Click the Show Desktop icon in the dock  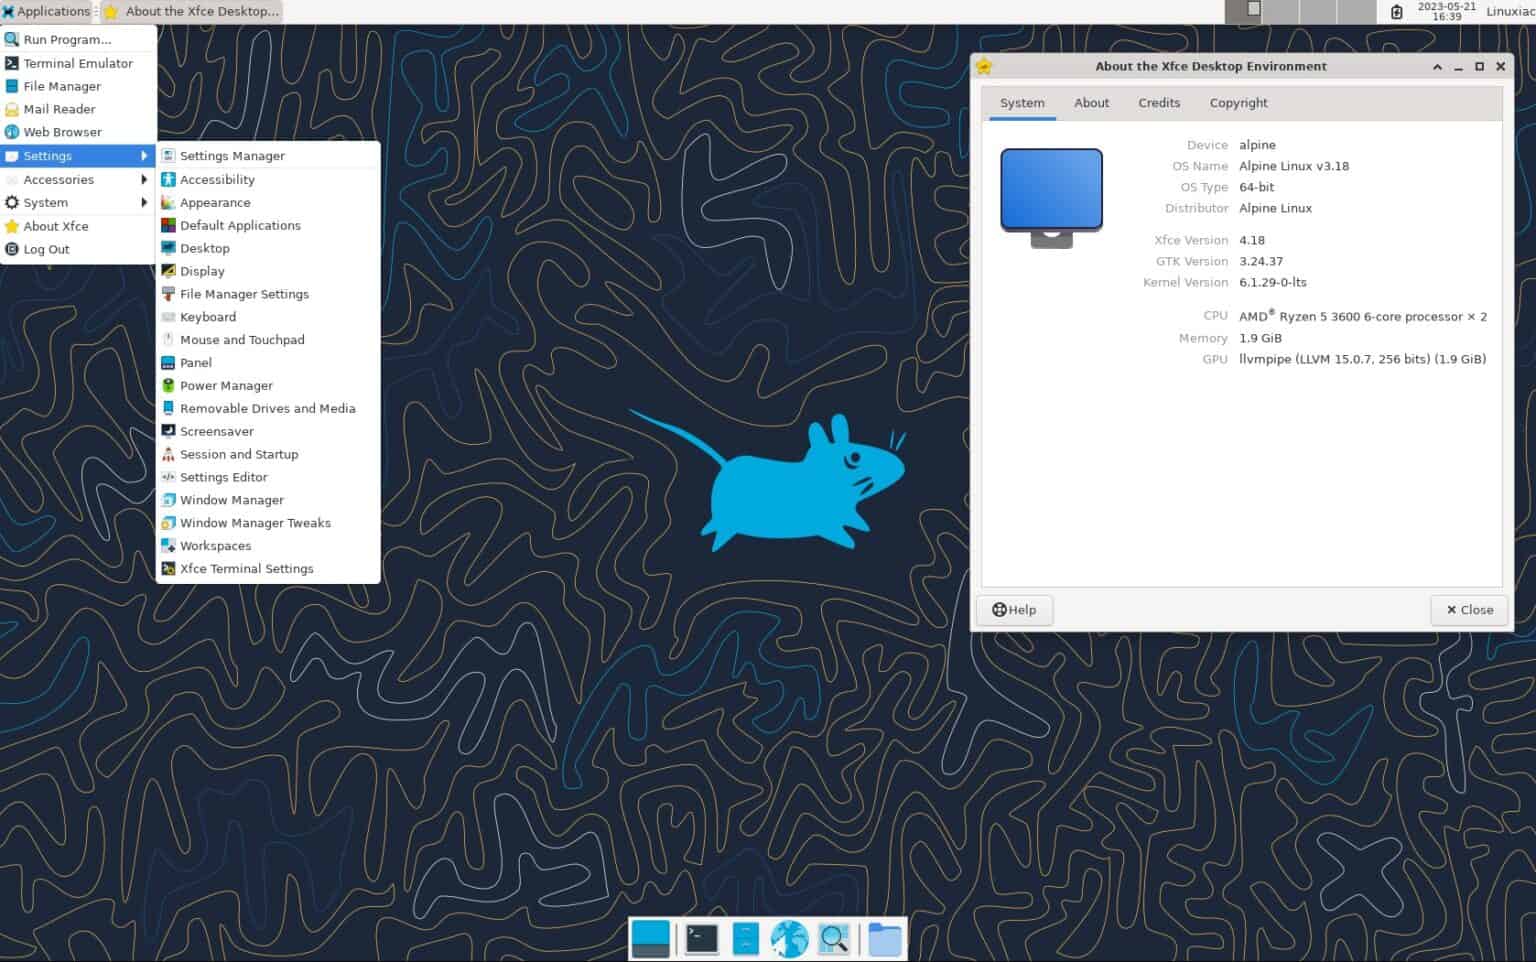click(650, 938)
